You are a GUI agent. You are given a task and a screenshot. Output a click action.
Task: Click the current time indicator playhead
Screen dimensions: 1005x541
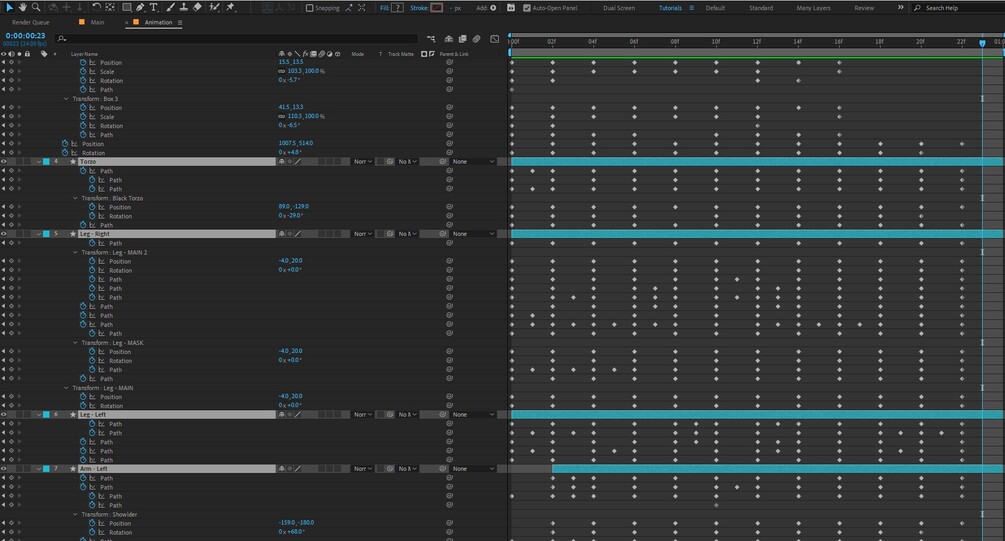983,43
